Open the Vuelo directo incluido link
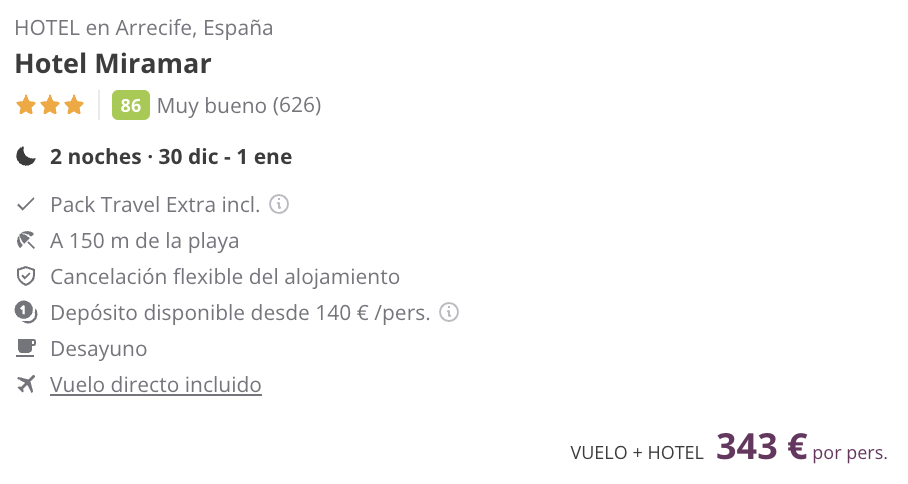Screen dimensions: 908x484 (156, 384)
